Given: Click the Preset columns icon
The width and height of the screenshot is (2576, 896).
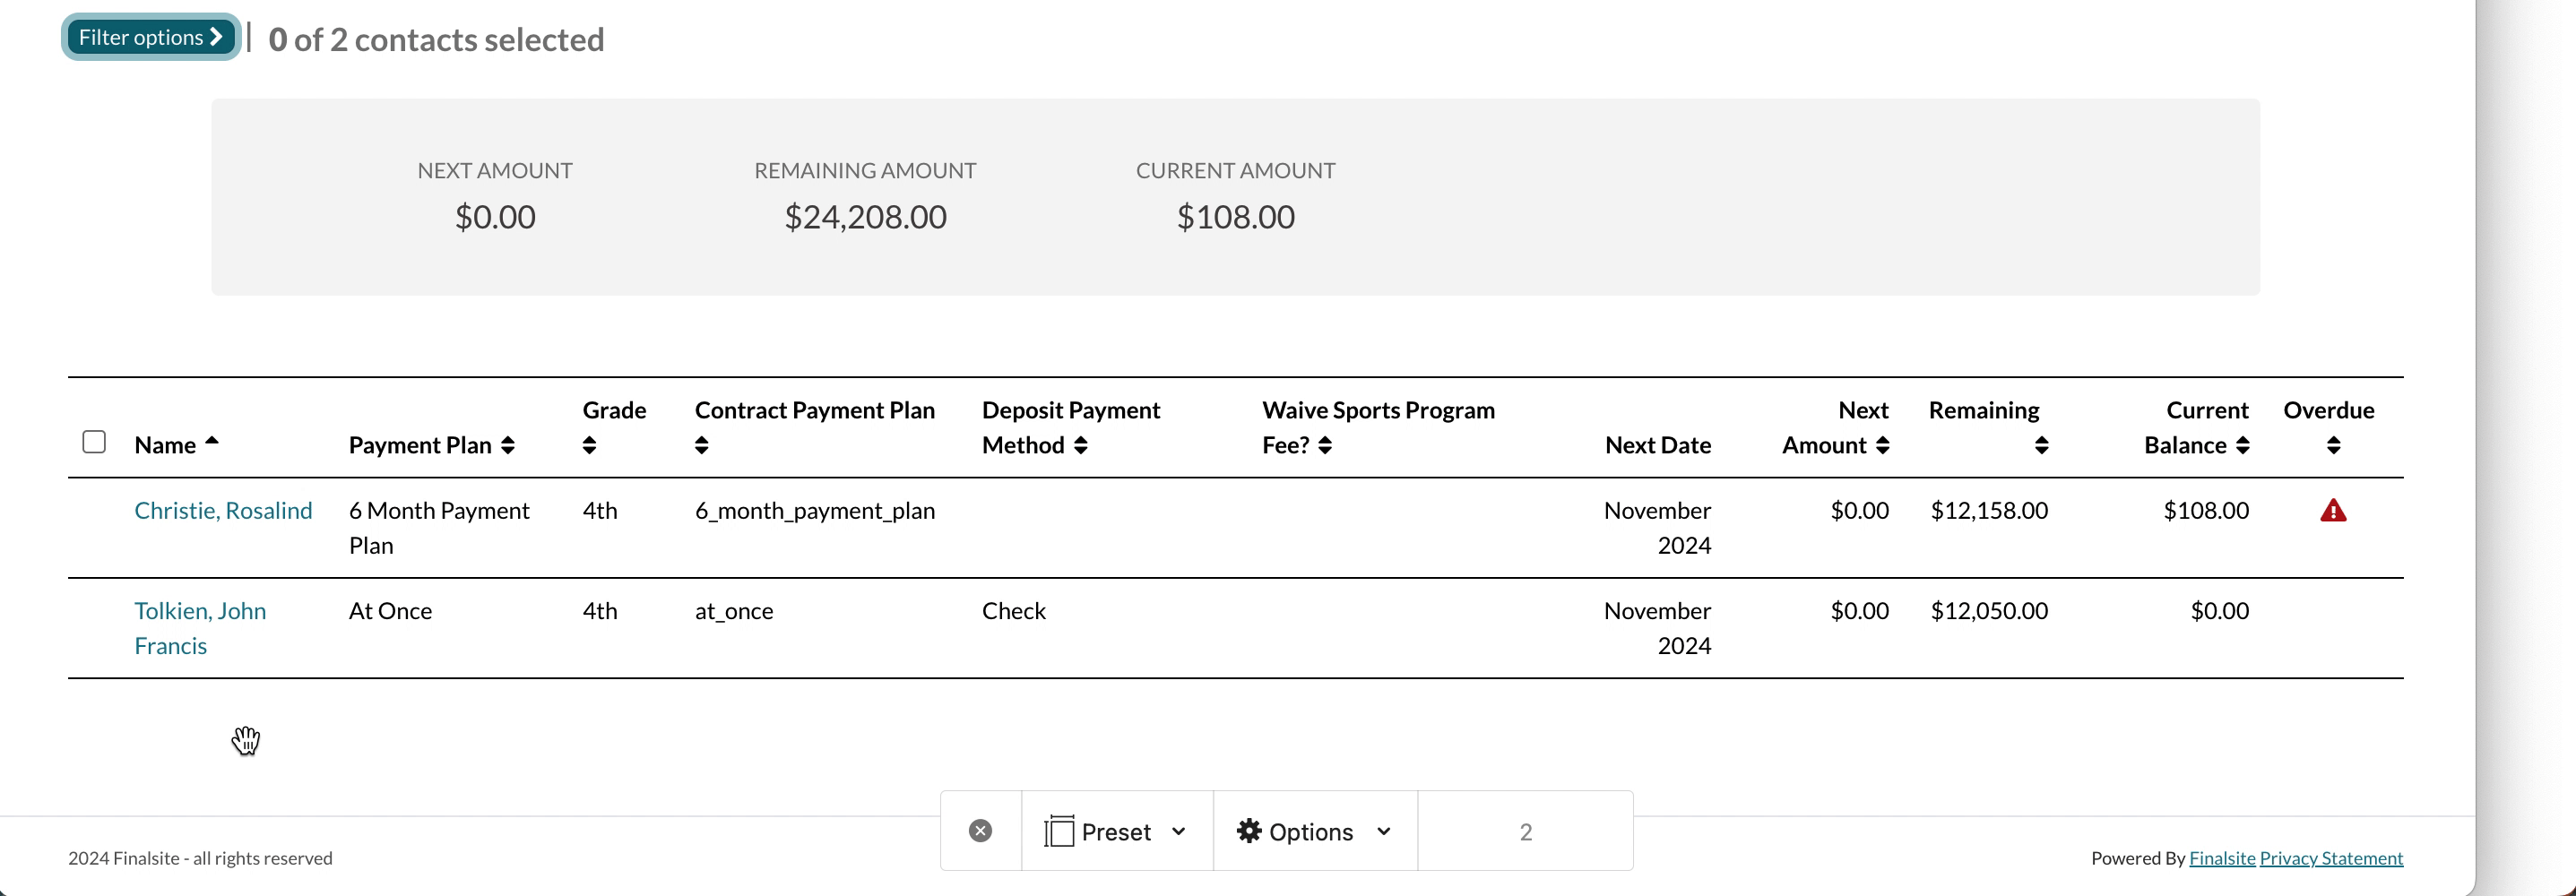Looking at the screenshot, I should [1058, 831].
